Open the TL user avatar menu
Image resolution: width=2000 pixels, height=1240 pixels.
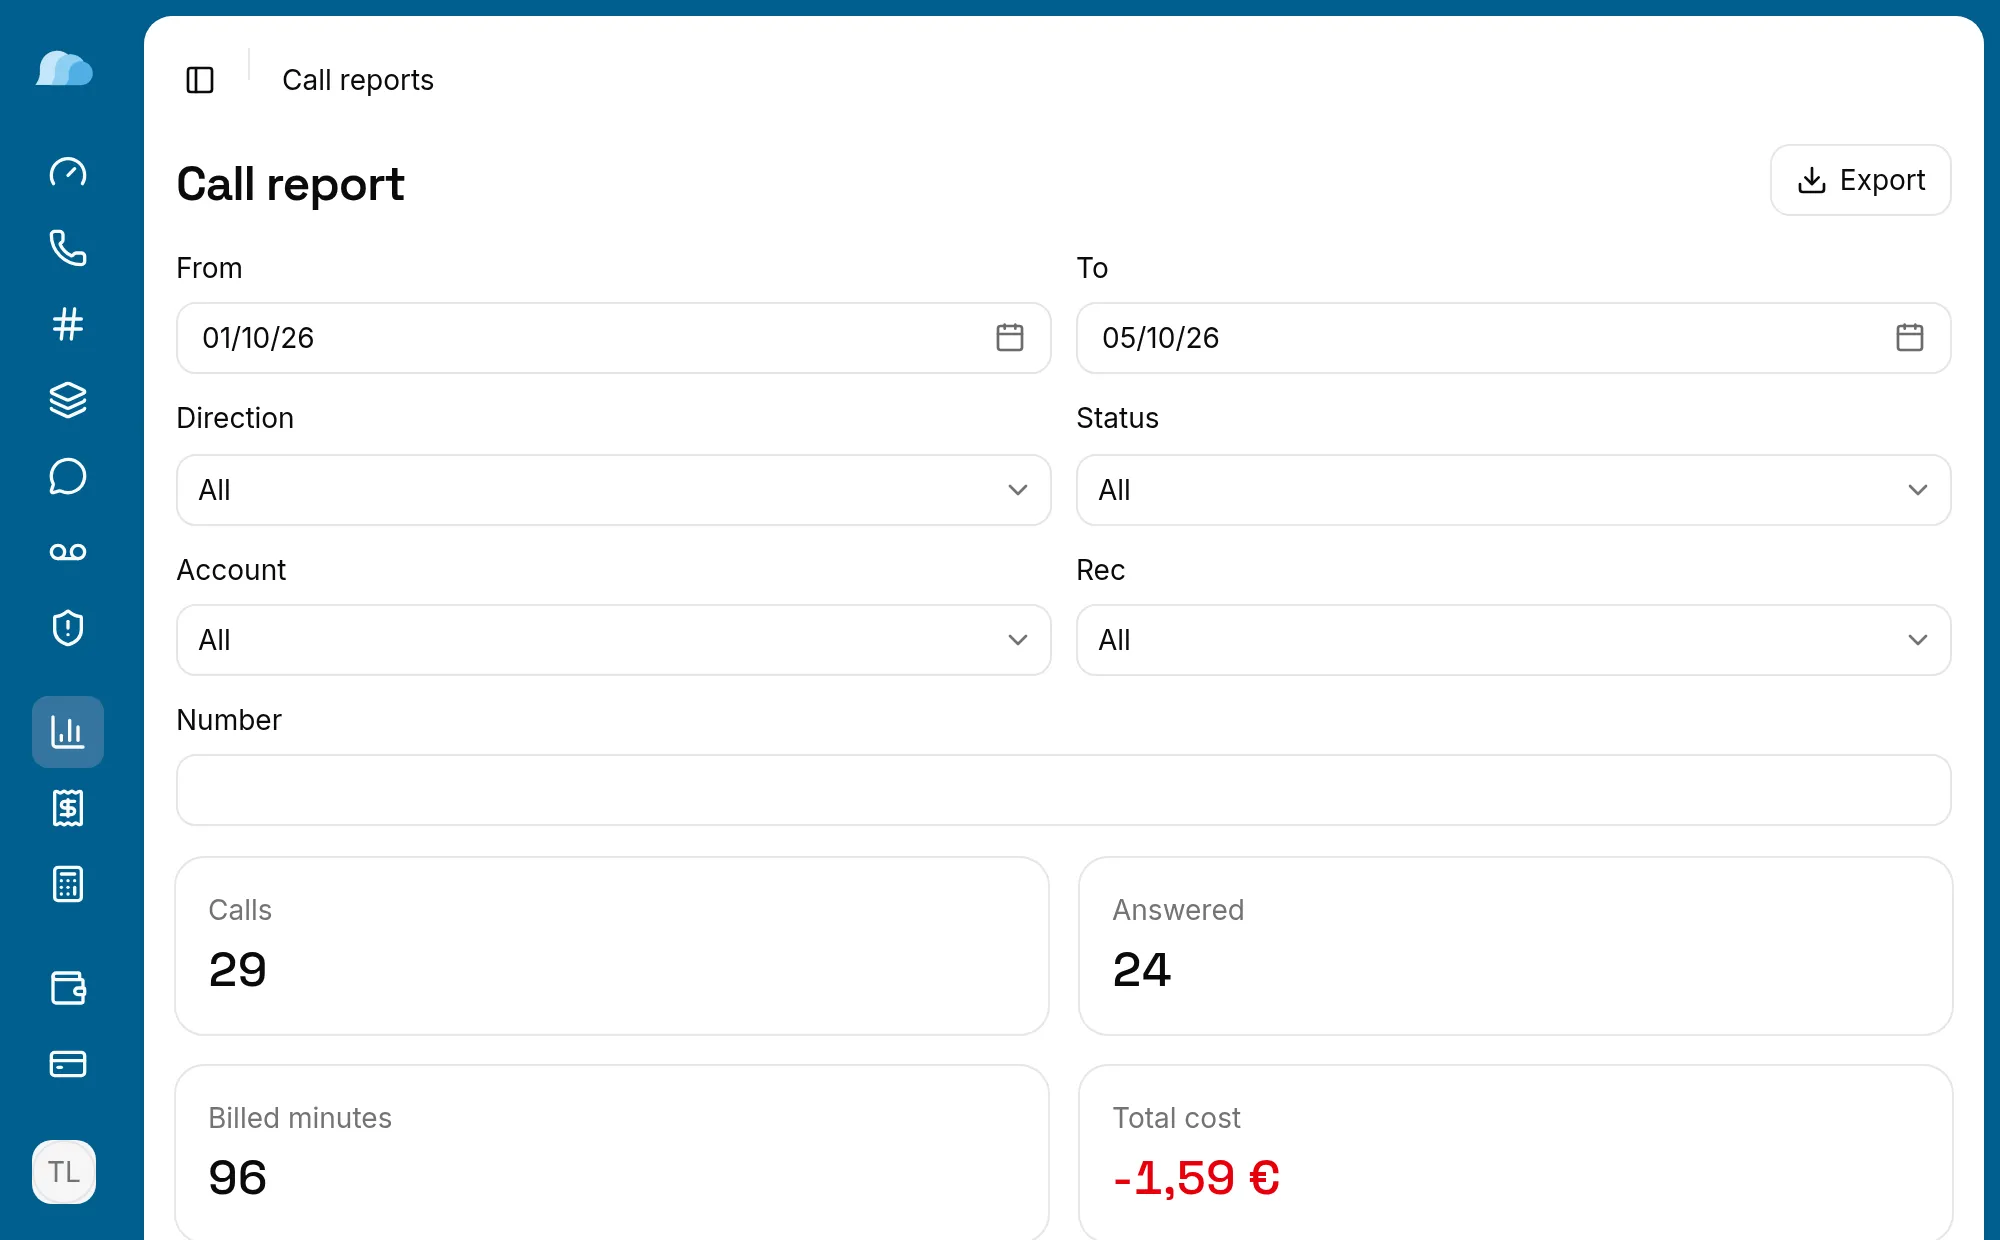coord(64,1172)
